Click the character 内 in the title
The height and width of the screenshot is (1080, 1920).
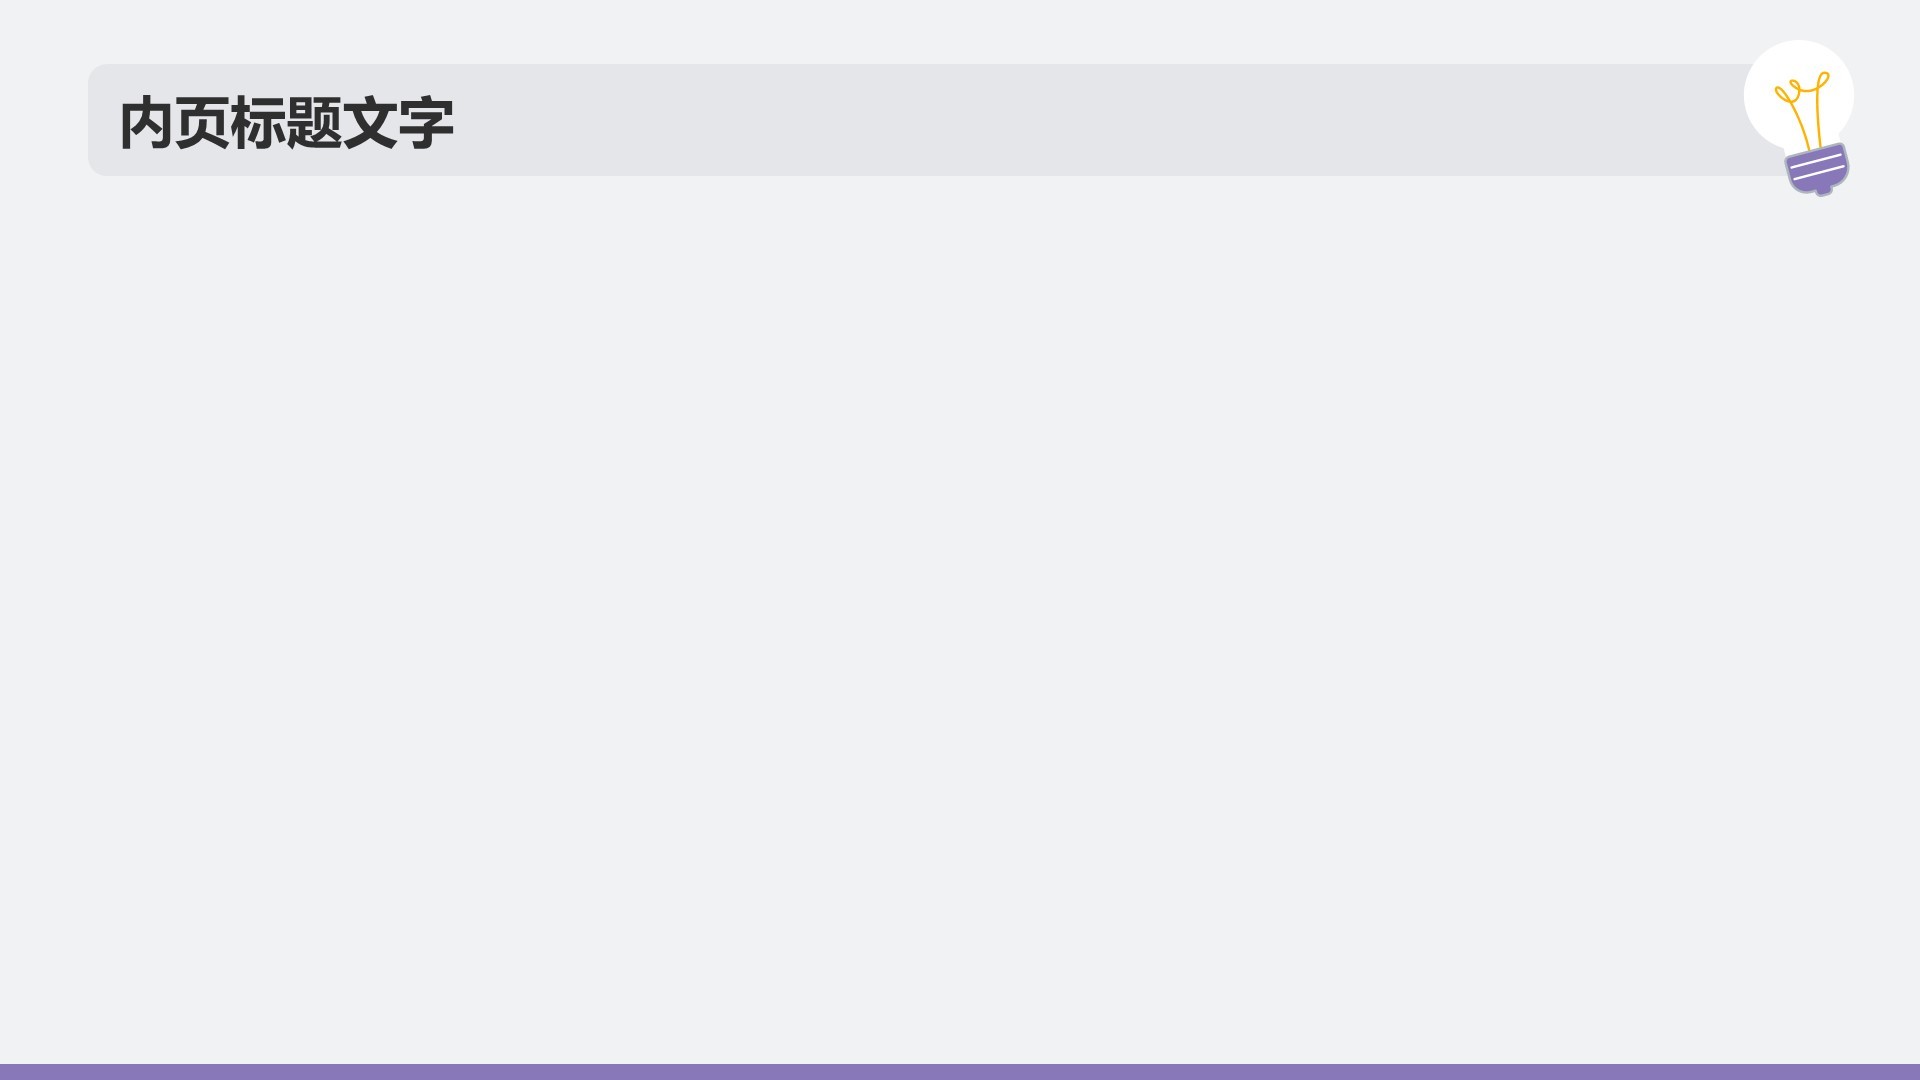(x=146, y=123)
